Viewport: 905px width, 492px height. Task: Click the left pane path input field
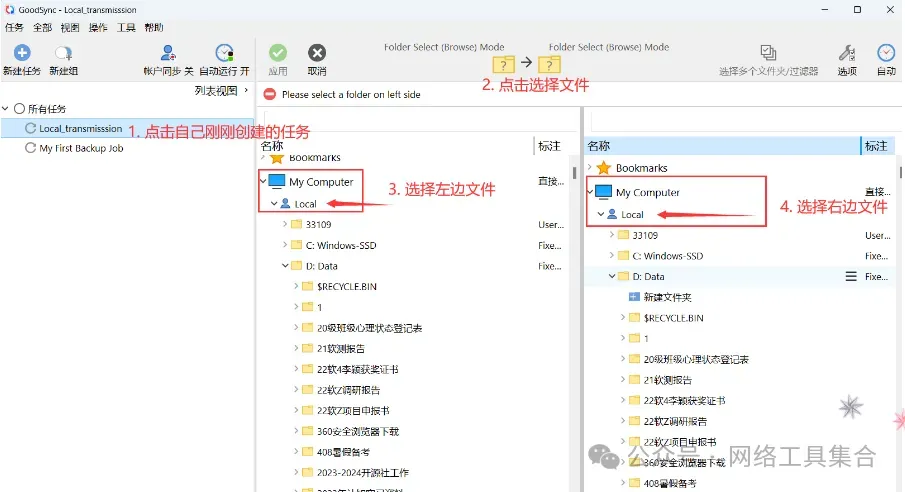(x=421, y=121)
